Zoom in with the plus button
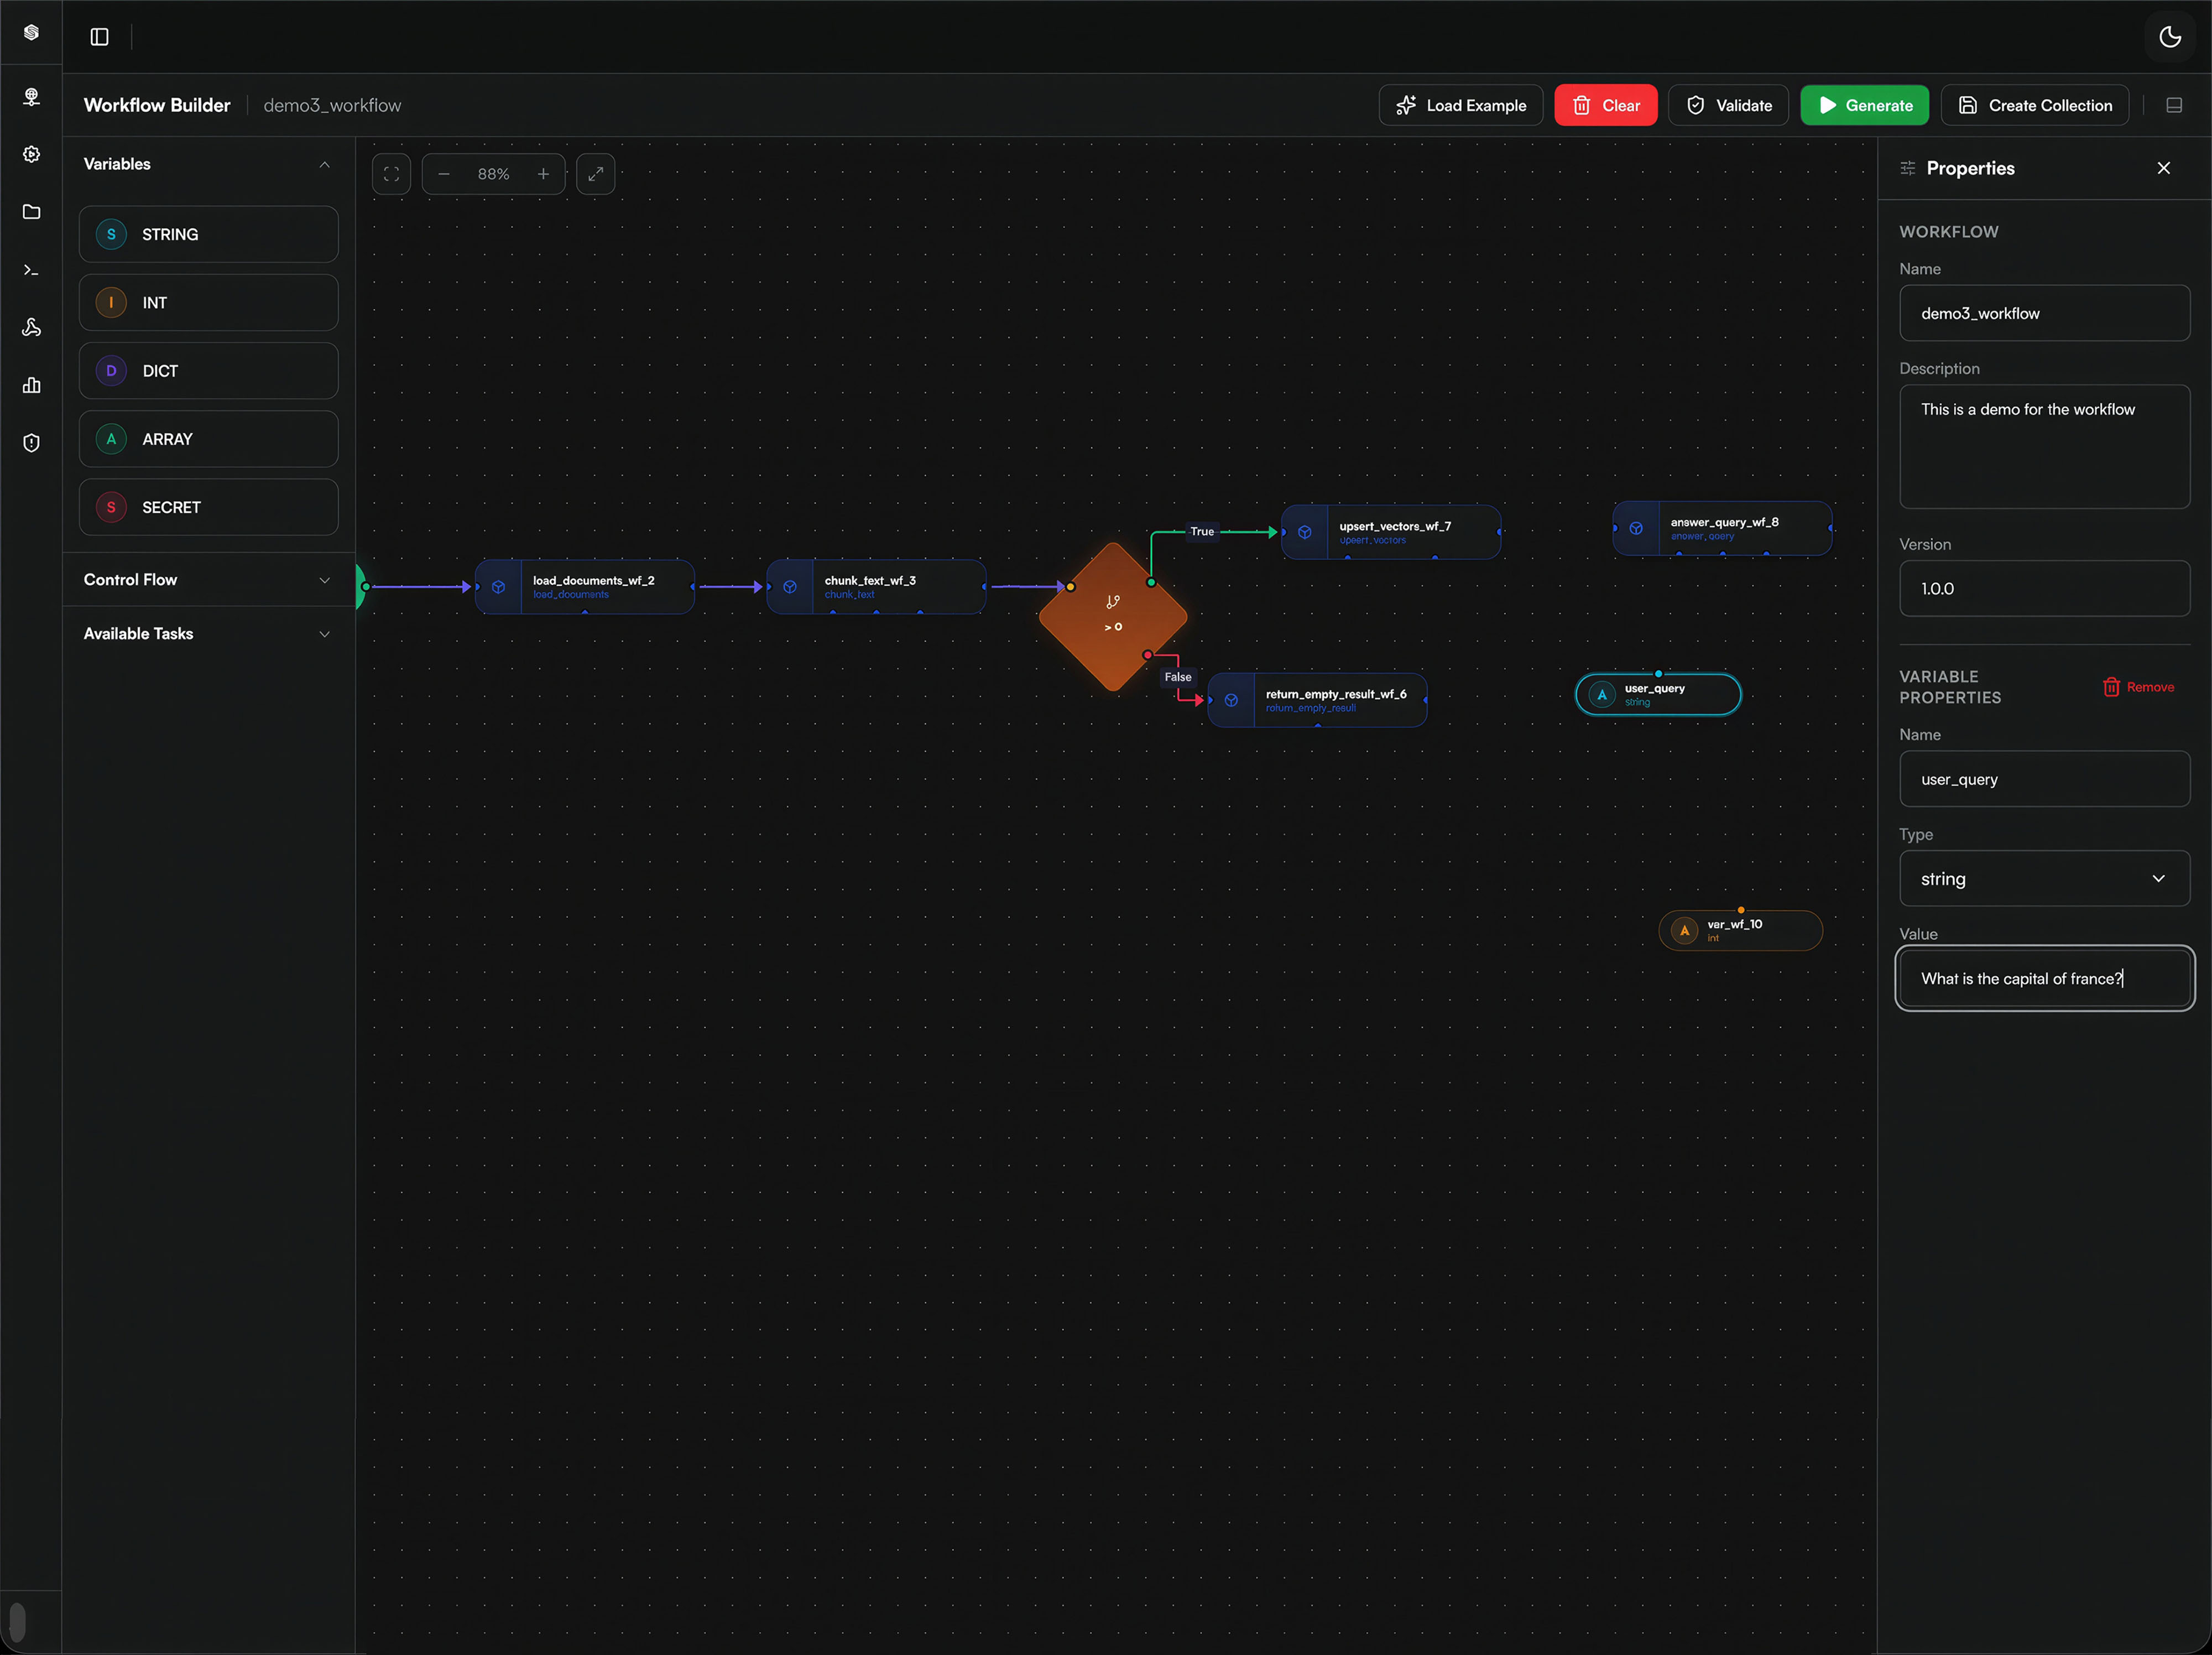This screenshot has width=2212, height=1655. click(x=543, y=174)
